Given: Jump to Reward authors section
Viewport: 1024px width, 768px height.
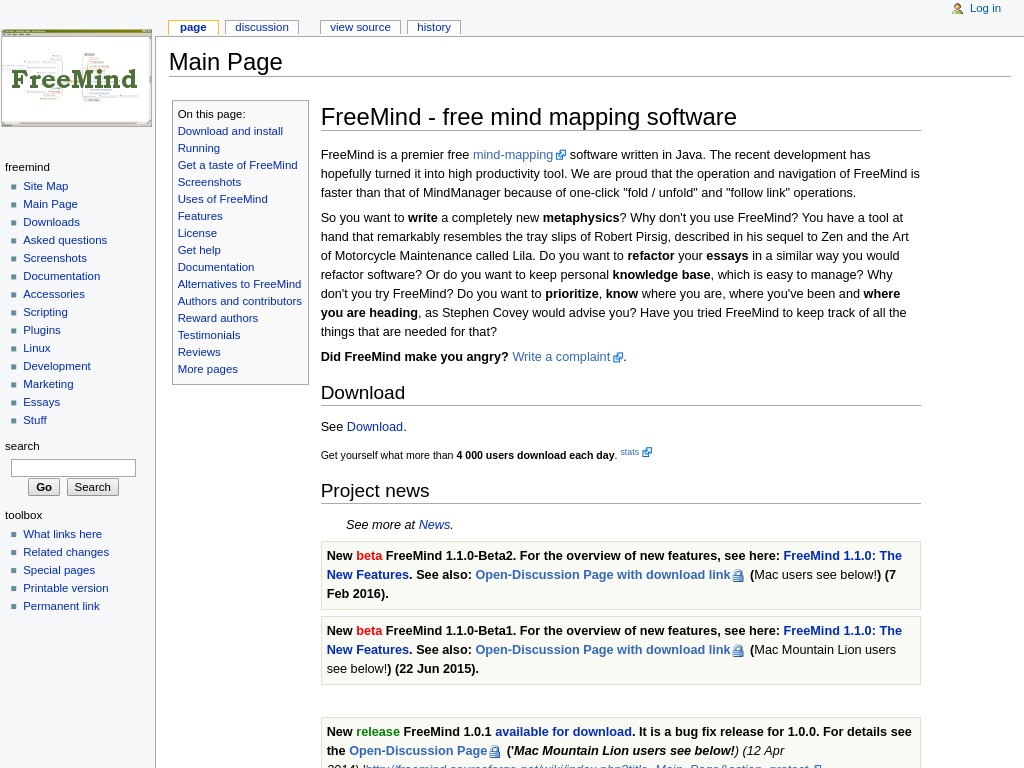Looking at the screenshot, I should tap(218, 318).
